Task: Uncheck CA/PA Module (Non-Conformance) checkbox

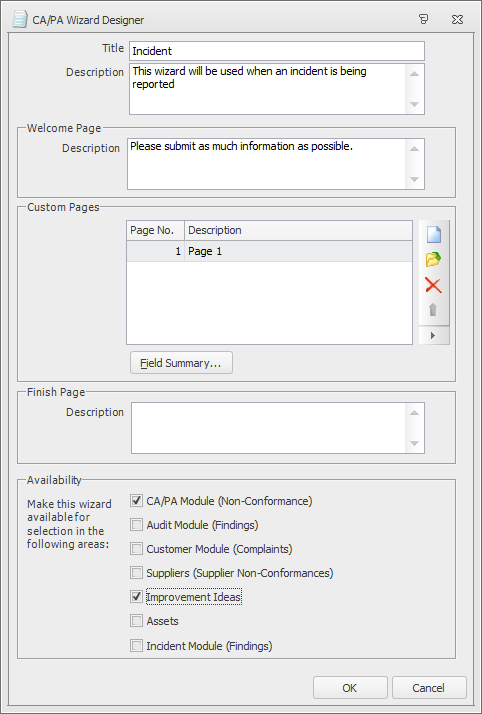Action: click(x=136, y=500)
